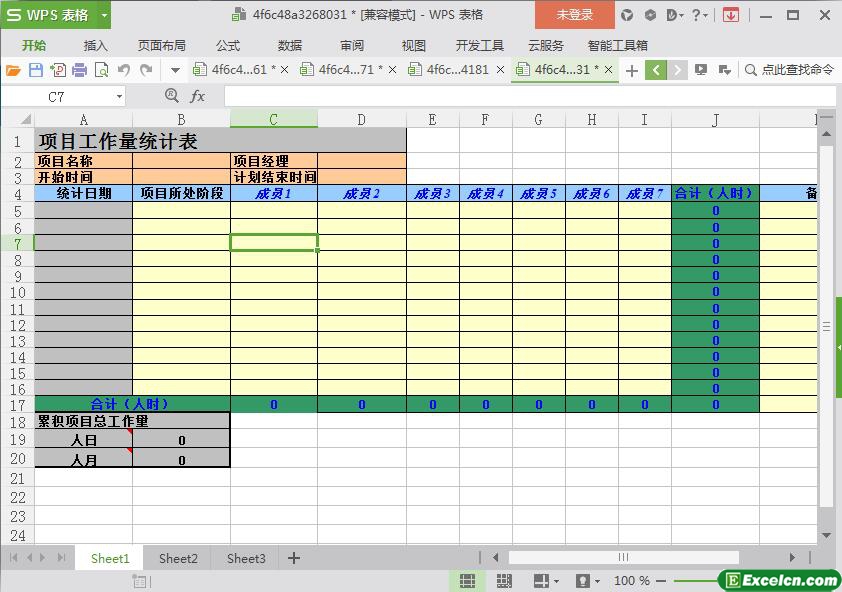The width and height of the screenshot is (842, 592).
Task: Click the skin/theme icon next to 未登录
Action: point(627,15)
